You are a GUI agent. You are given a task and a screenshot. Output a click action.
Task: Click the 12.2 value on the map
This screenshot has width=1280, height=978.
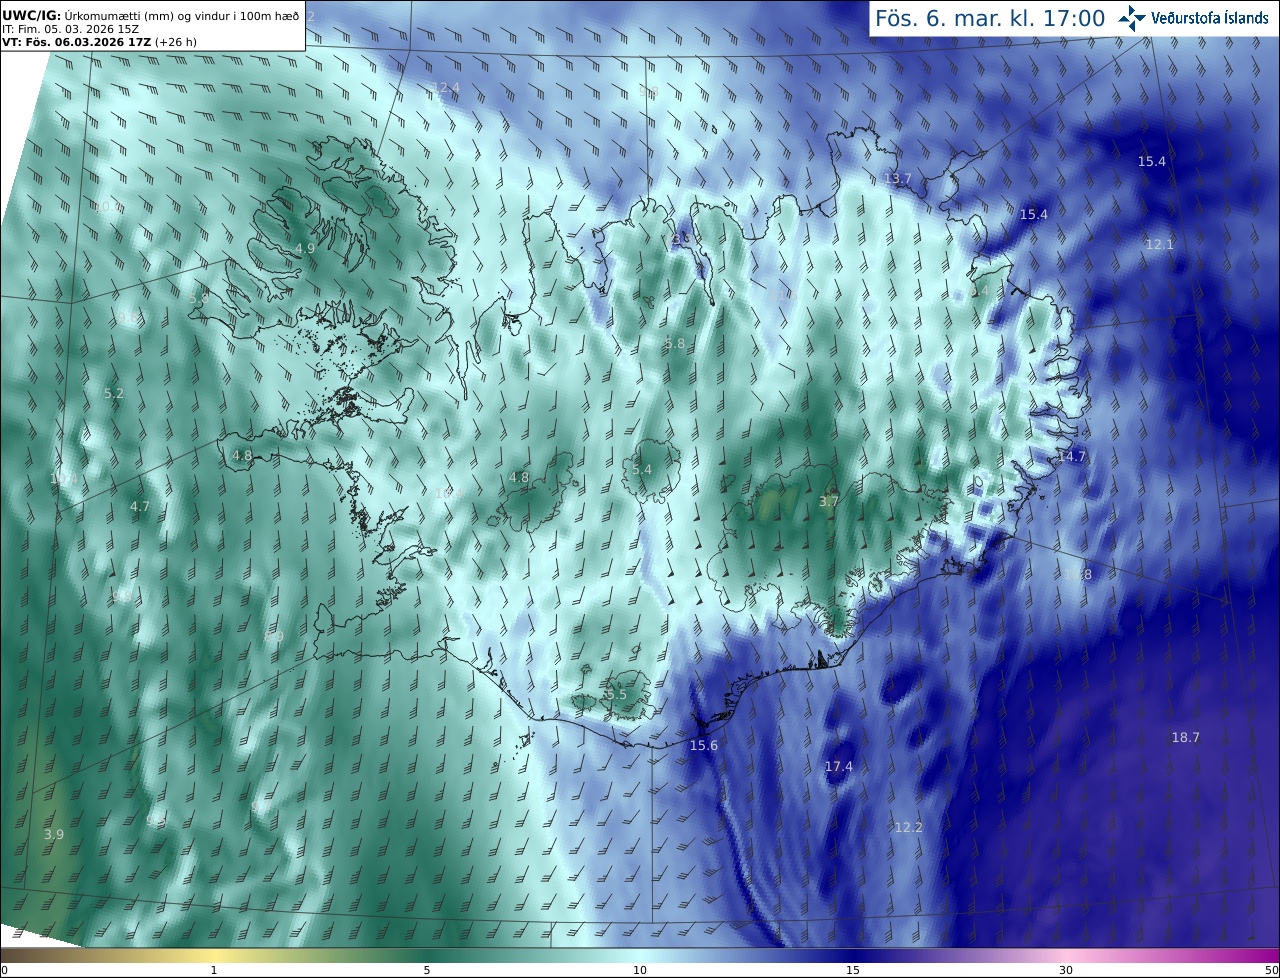pyautogui.click(x=908, y=827)
